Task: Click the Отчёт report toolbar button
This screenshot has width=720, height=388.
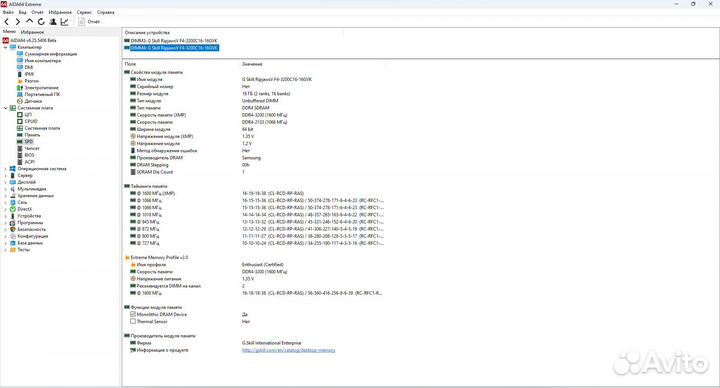Action: pos(89,22)
